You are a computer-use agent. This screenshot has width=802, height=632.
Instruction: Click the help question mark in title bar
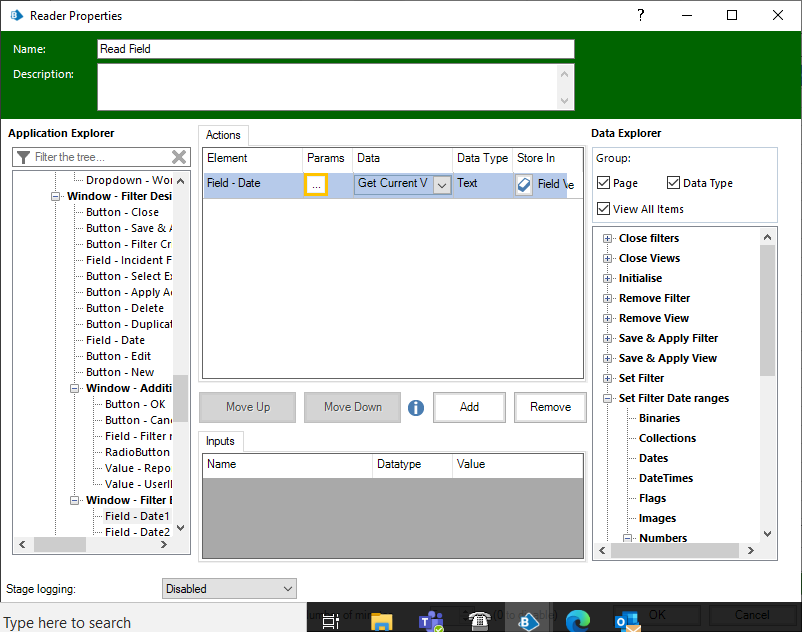point(641,15)
